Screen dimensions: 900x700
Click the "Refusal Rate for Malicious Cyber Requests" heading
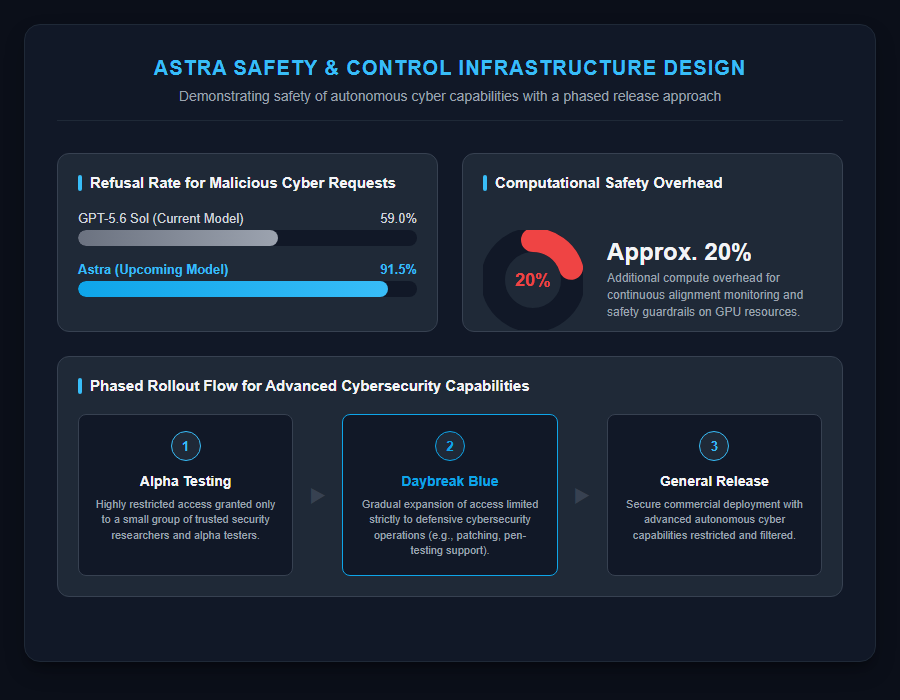click(243, 183)
